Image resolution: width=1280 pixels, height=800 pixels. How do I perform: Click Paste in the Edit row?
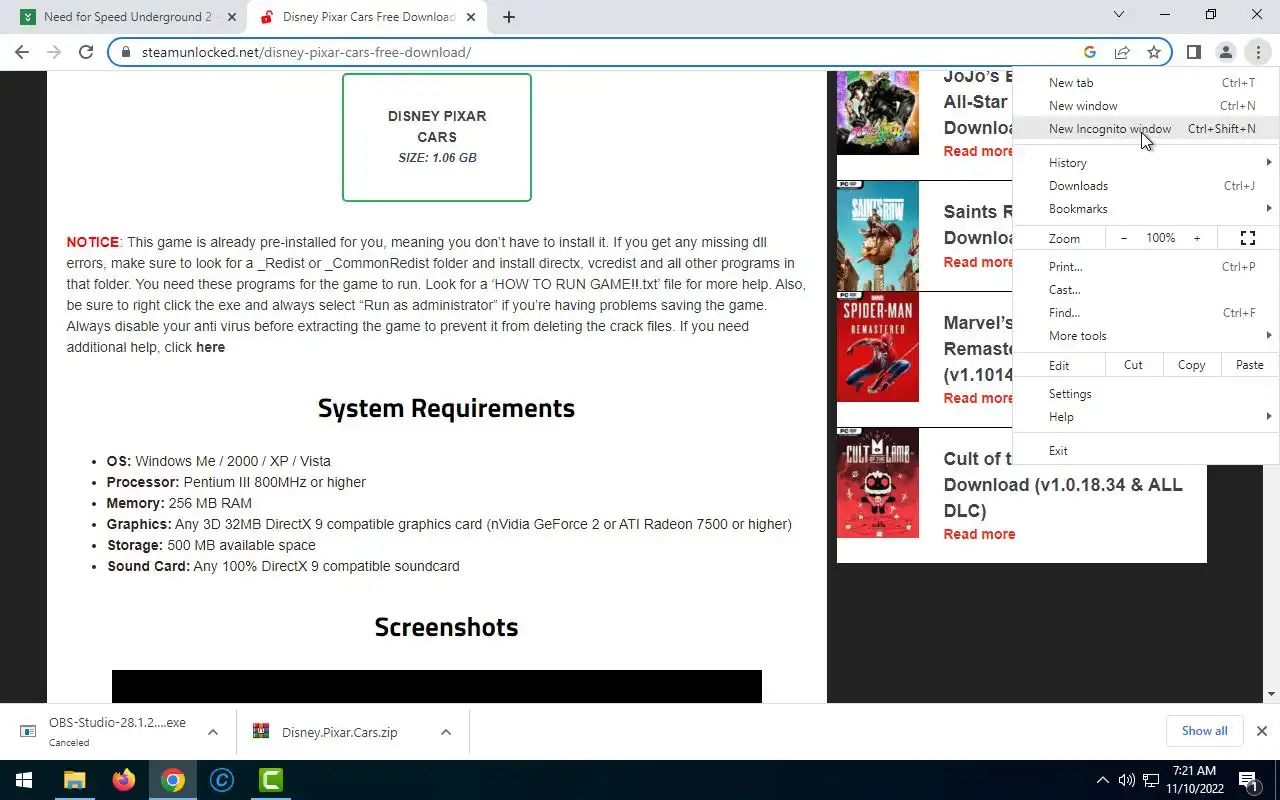click(x=1249, y=365)
